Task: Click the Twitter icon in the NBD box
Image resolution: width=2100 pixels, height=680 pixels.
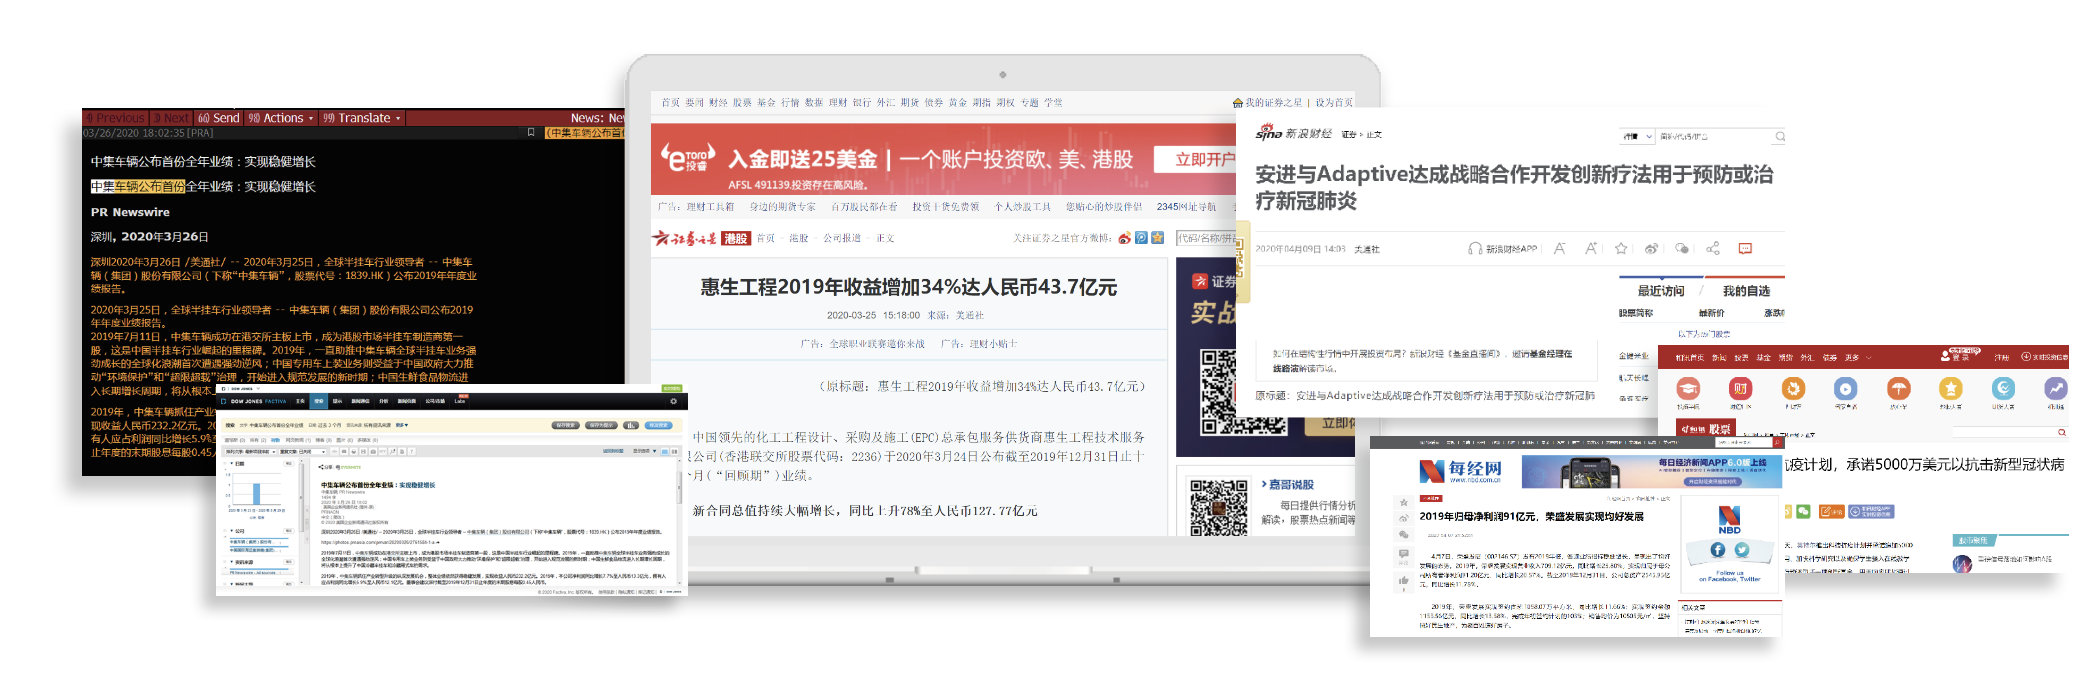Action: click(x=1742, y=550)
